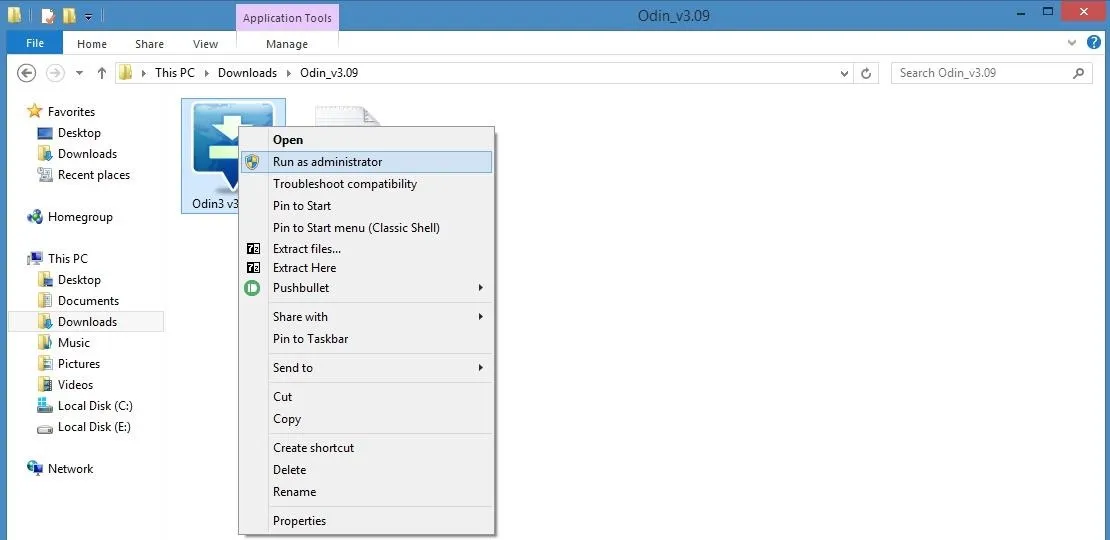Go up one folder level
The height and width of the screenshot is (540, 1110).
click(x=102, y=73)
